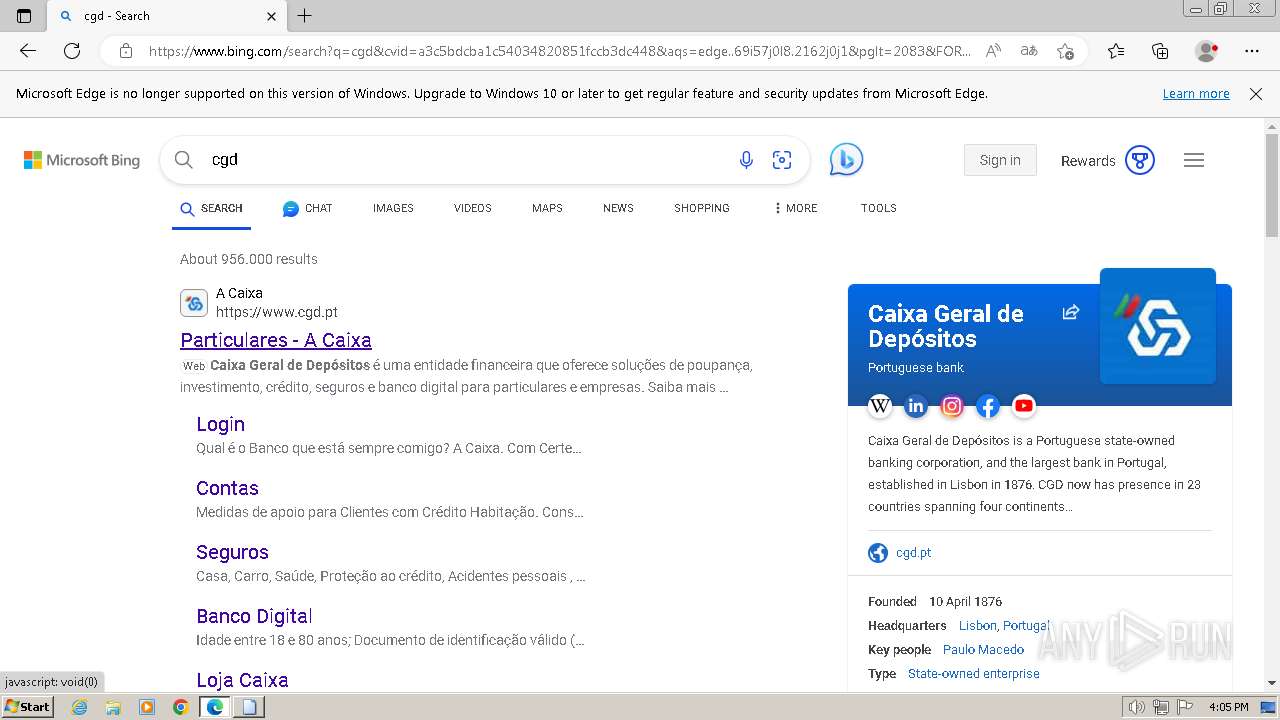This screenshot has width=1280, height=720.
Task: Open the Seguros sublink
Action: [232, 552]
